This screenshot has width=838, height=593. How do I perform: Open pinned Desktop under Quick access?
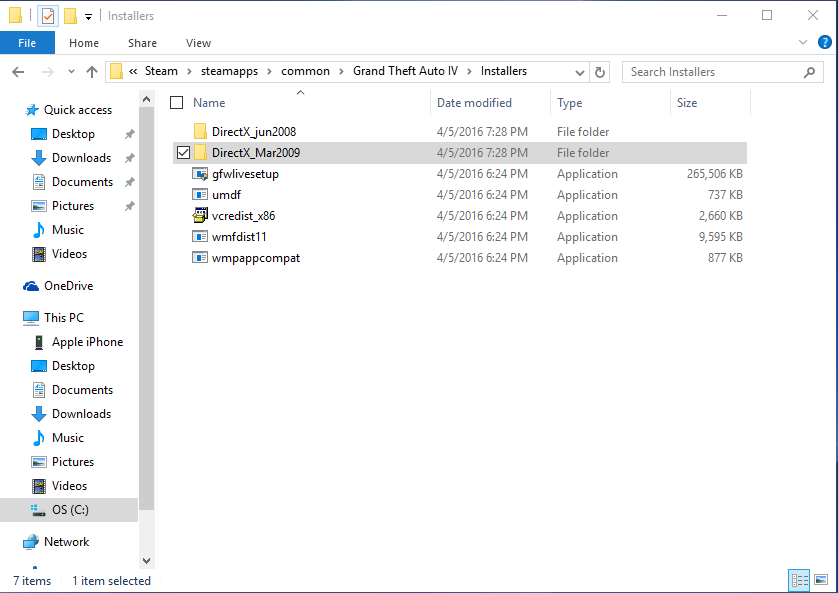pyautogui.click(x=73, y=134)
